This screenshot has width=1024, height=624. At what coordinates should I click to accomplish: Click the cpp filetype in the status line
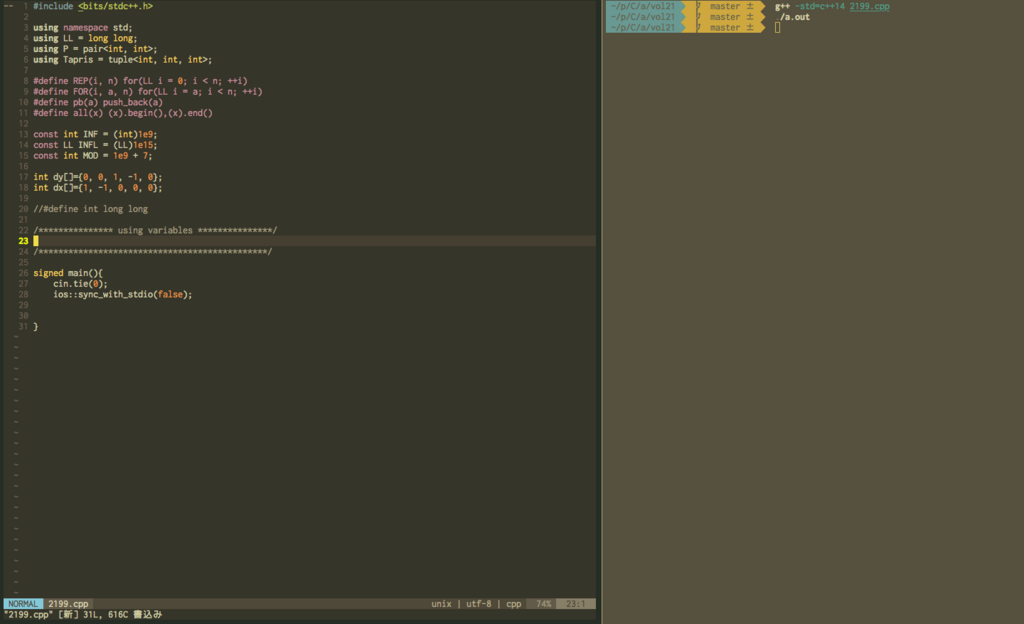[x=514, y=604]
